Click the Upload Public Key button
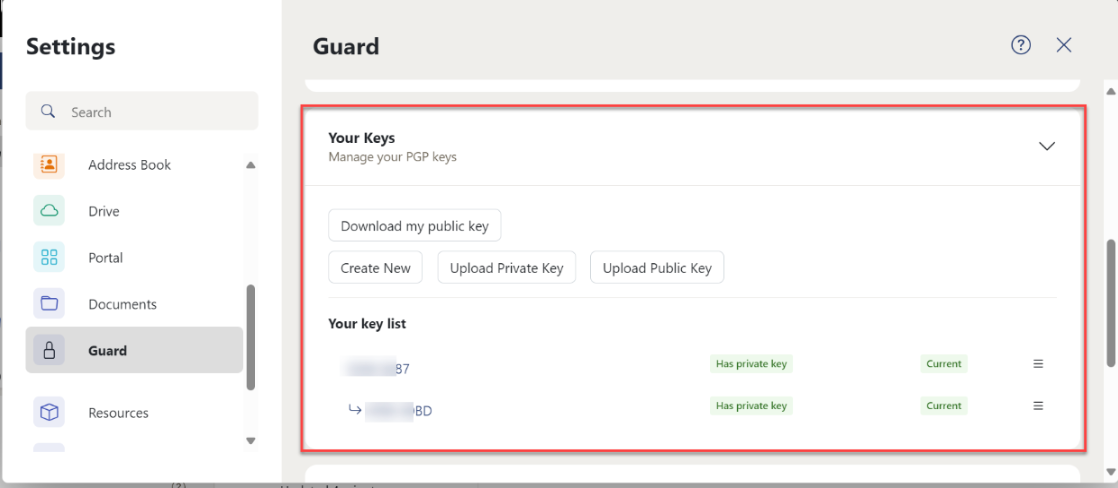Image resolution: width=1118 pixels, height=488 pixels. coord(657,268)
